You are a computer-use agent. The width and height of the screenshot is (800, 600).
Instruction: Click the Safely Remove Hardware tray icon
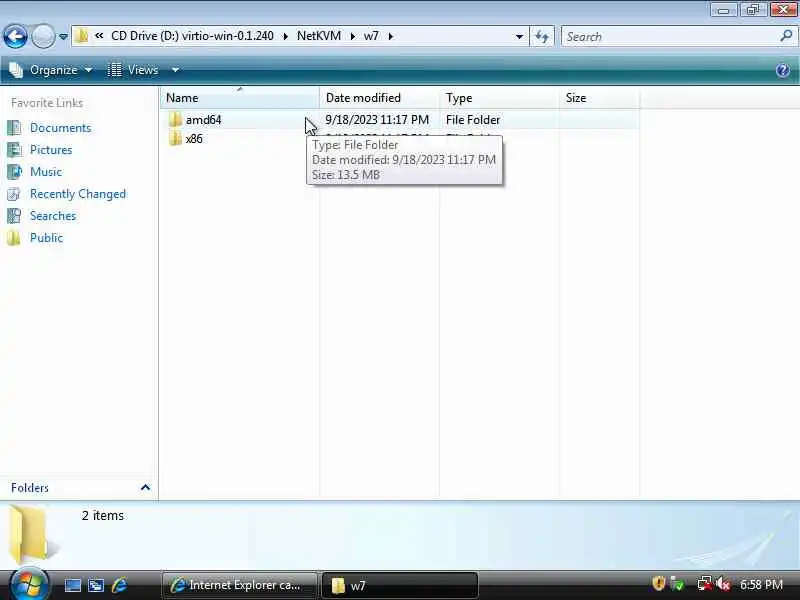678,584
